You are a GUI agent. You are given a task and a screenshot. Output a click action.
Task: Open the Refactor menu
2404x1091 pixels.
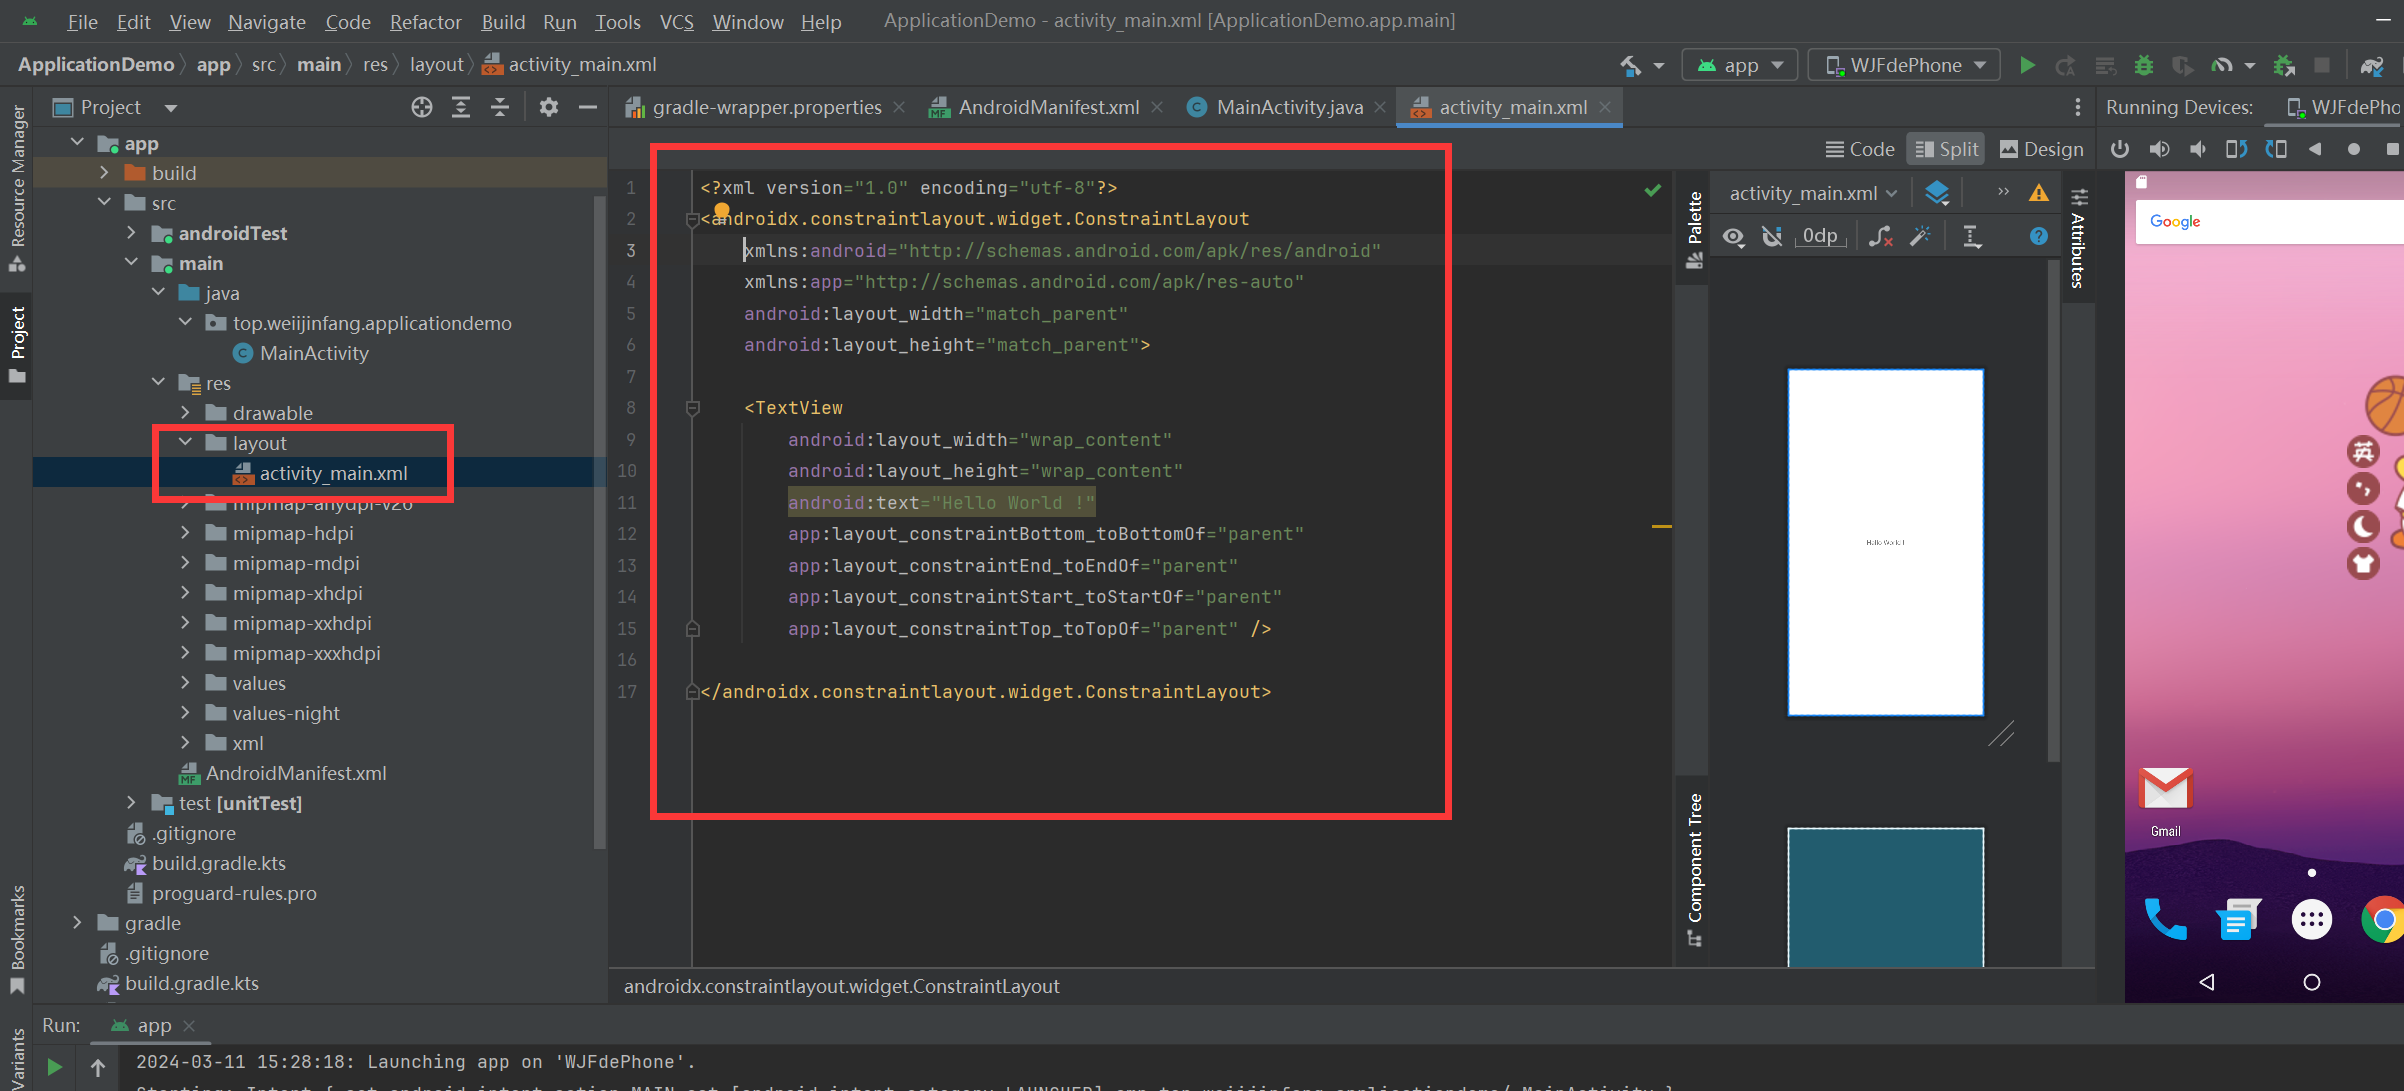(x=425, y=21)
